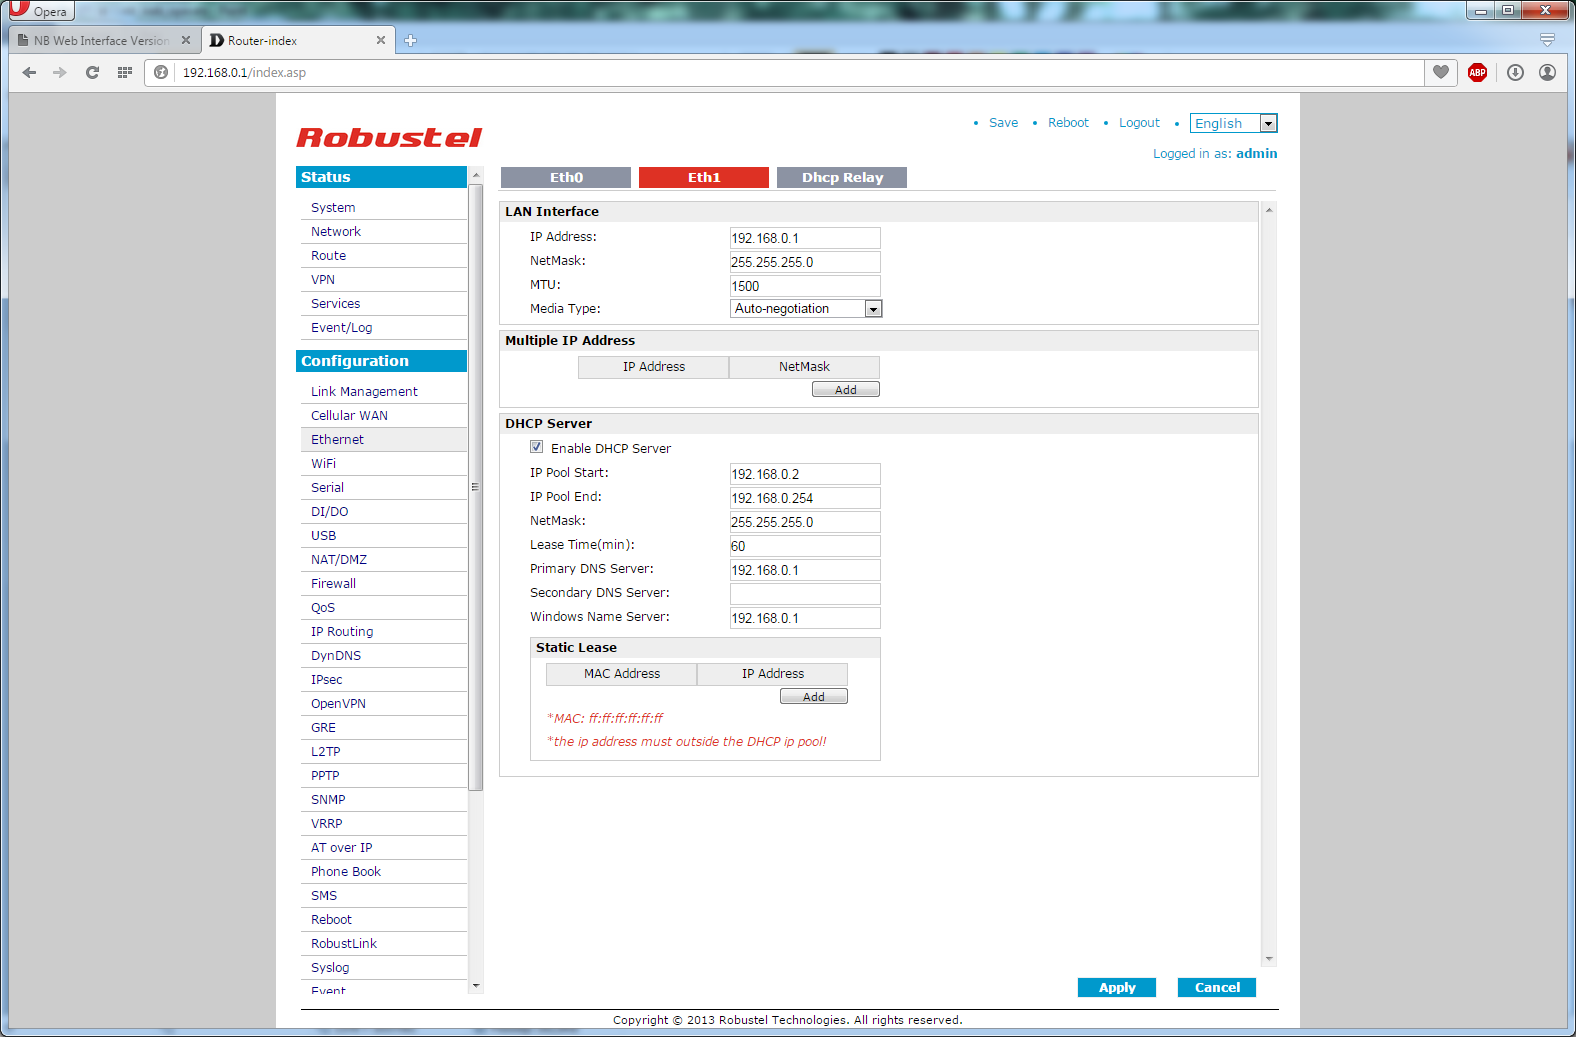Click the site info globe icon
The width and height of the screenshot is (1576, 1037).
click(x=161, y=72)
